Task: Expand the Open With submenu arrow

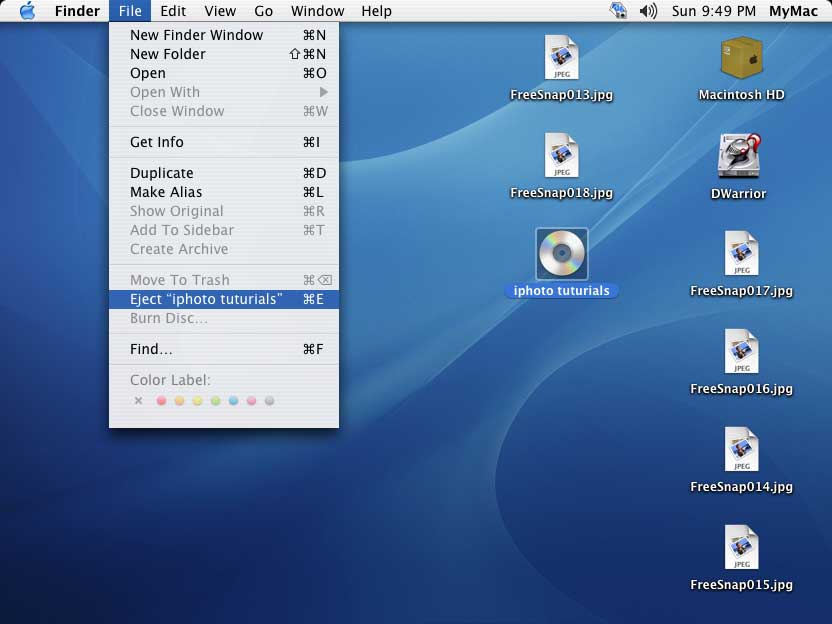Action: [323, 92]
